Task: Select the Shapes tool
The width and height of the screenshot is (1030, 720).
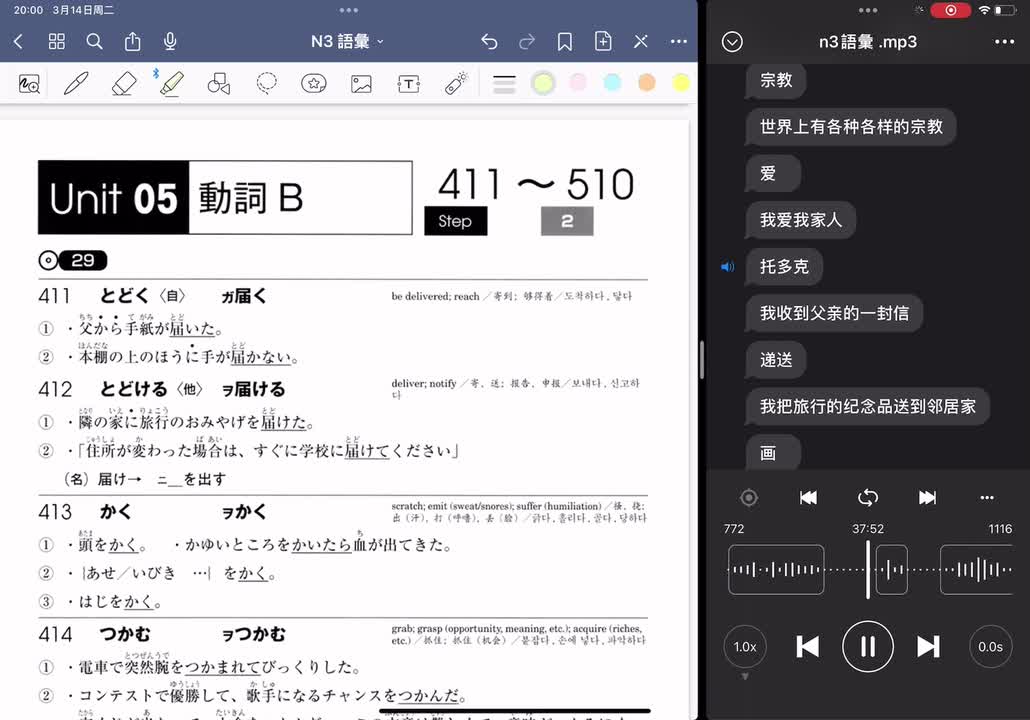Action: pyautogui.click(x=219, y=83)
